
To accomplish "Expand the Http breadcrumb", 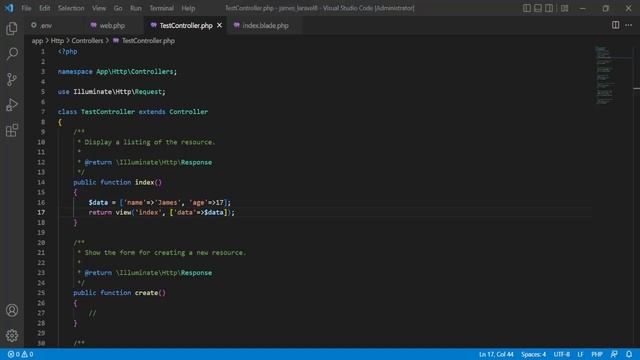I will pos(57,41).
